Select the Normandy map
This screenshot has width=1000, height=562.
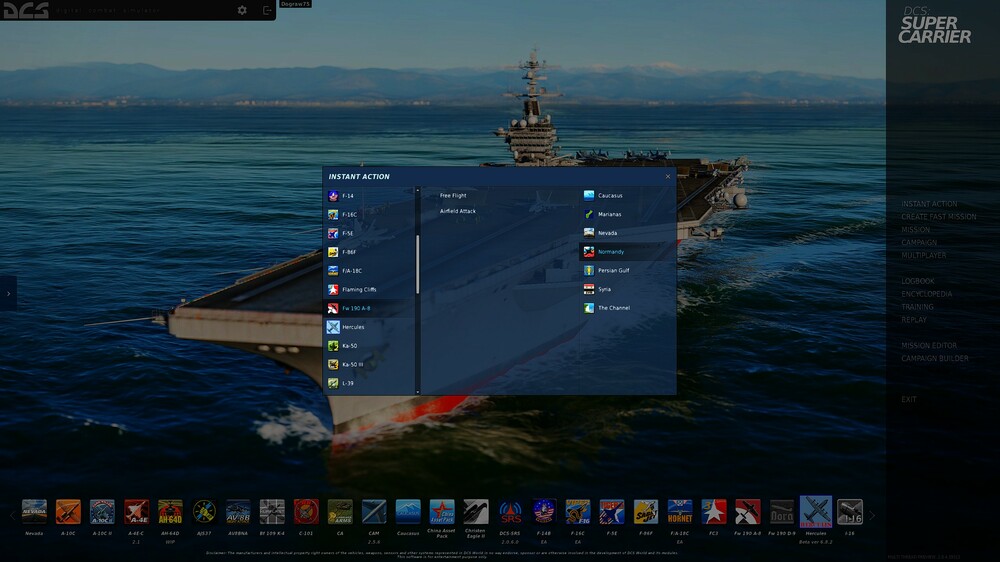pos(627,252)
